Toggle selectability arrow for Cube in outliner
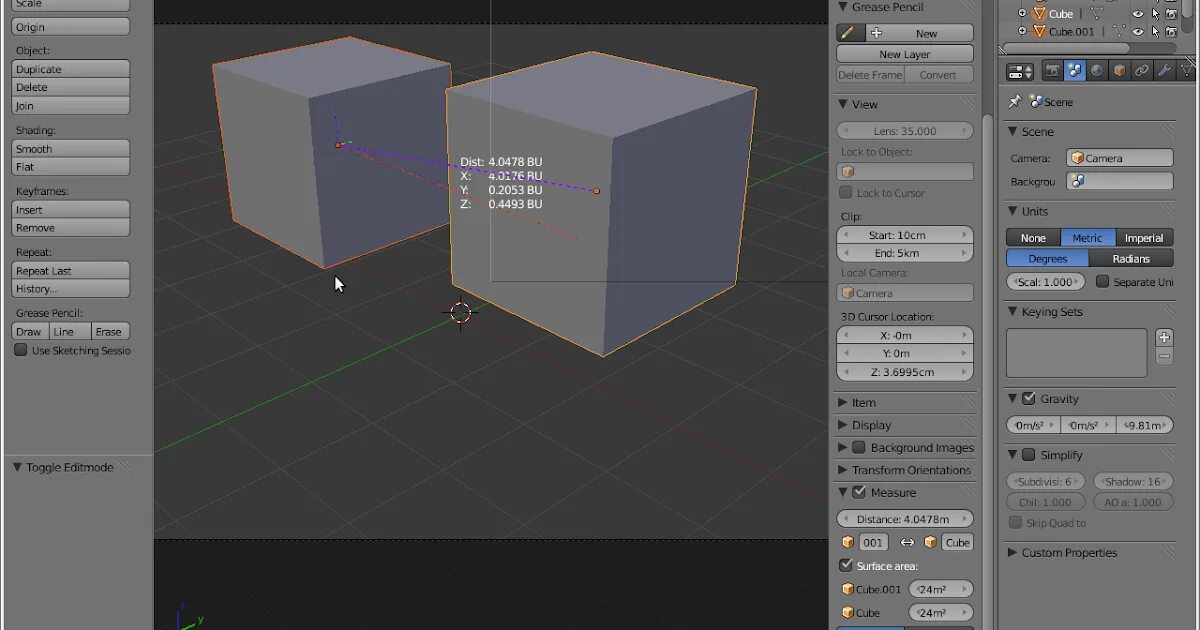Image resolution: width=1200 pixels, height=630 pixels. point(1155,14)
